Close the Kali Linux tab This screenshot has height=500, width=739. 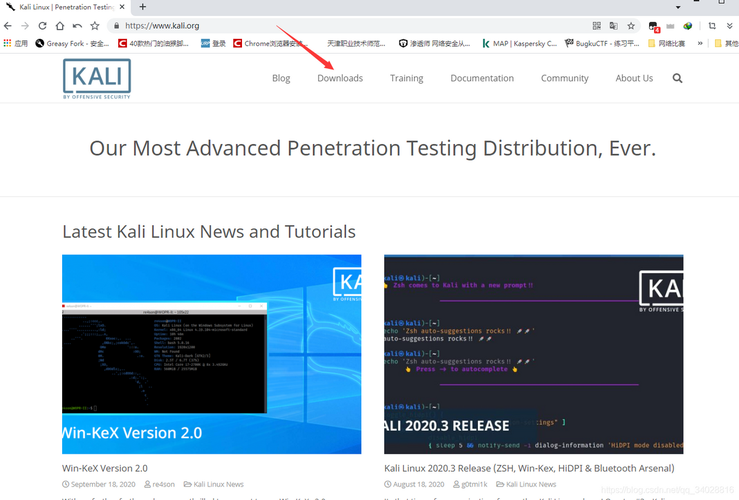122,7
